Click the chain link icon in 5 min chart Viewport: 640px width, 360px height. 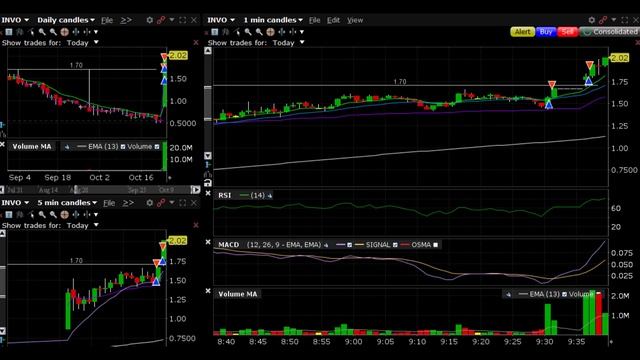pyautogui.click(x=161, y=202)
